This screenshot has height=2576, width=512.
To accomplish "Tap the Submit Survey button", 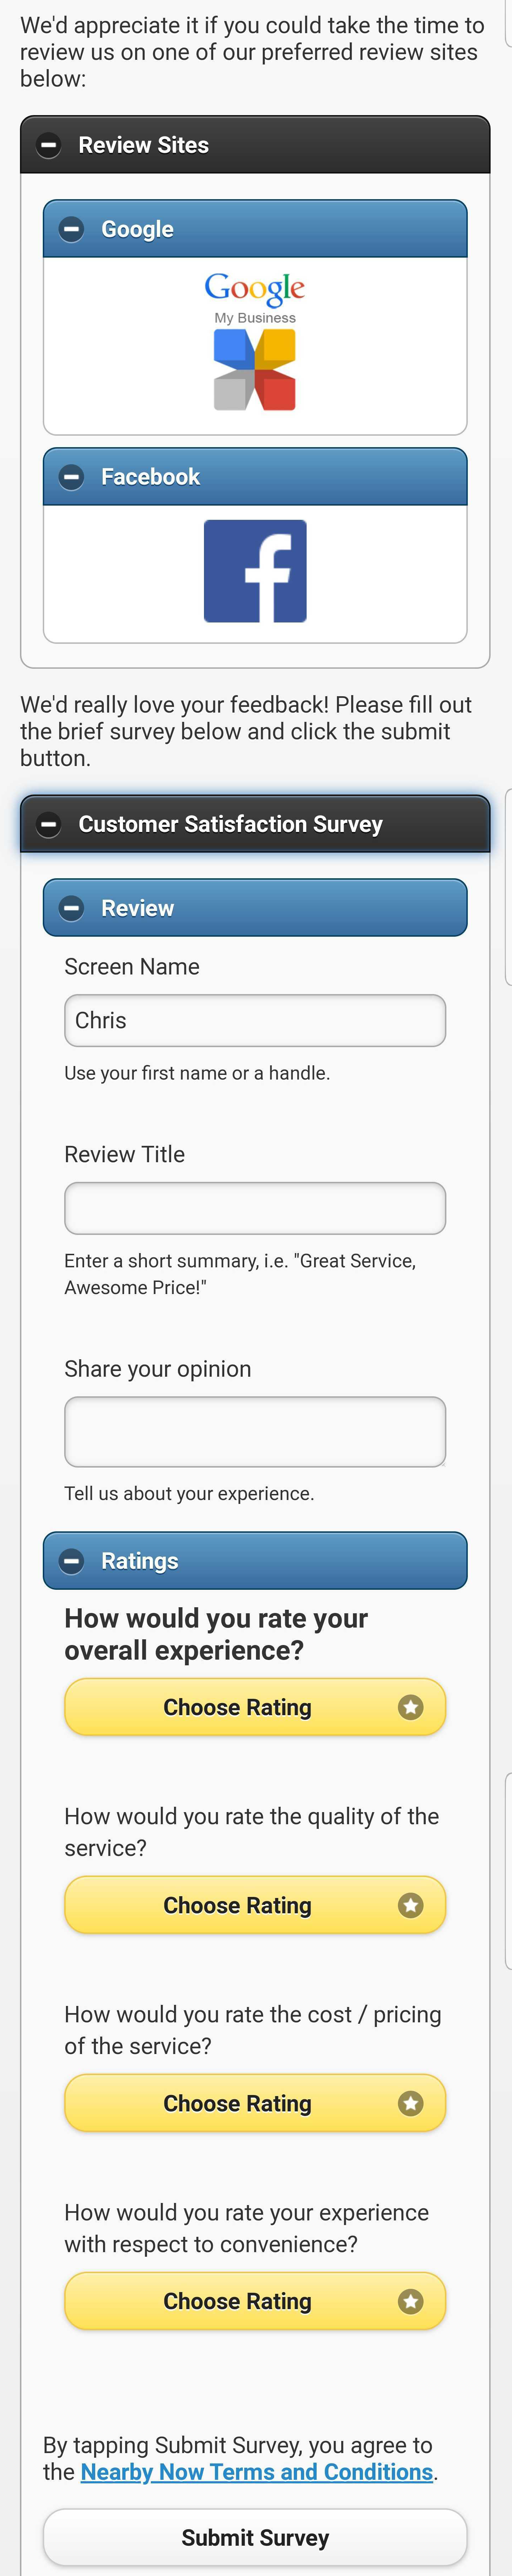I will coord(255,2537).
